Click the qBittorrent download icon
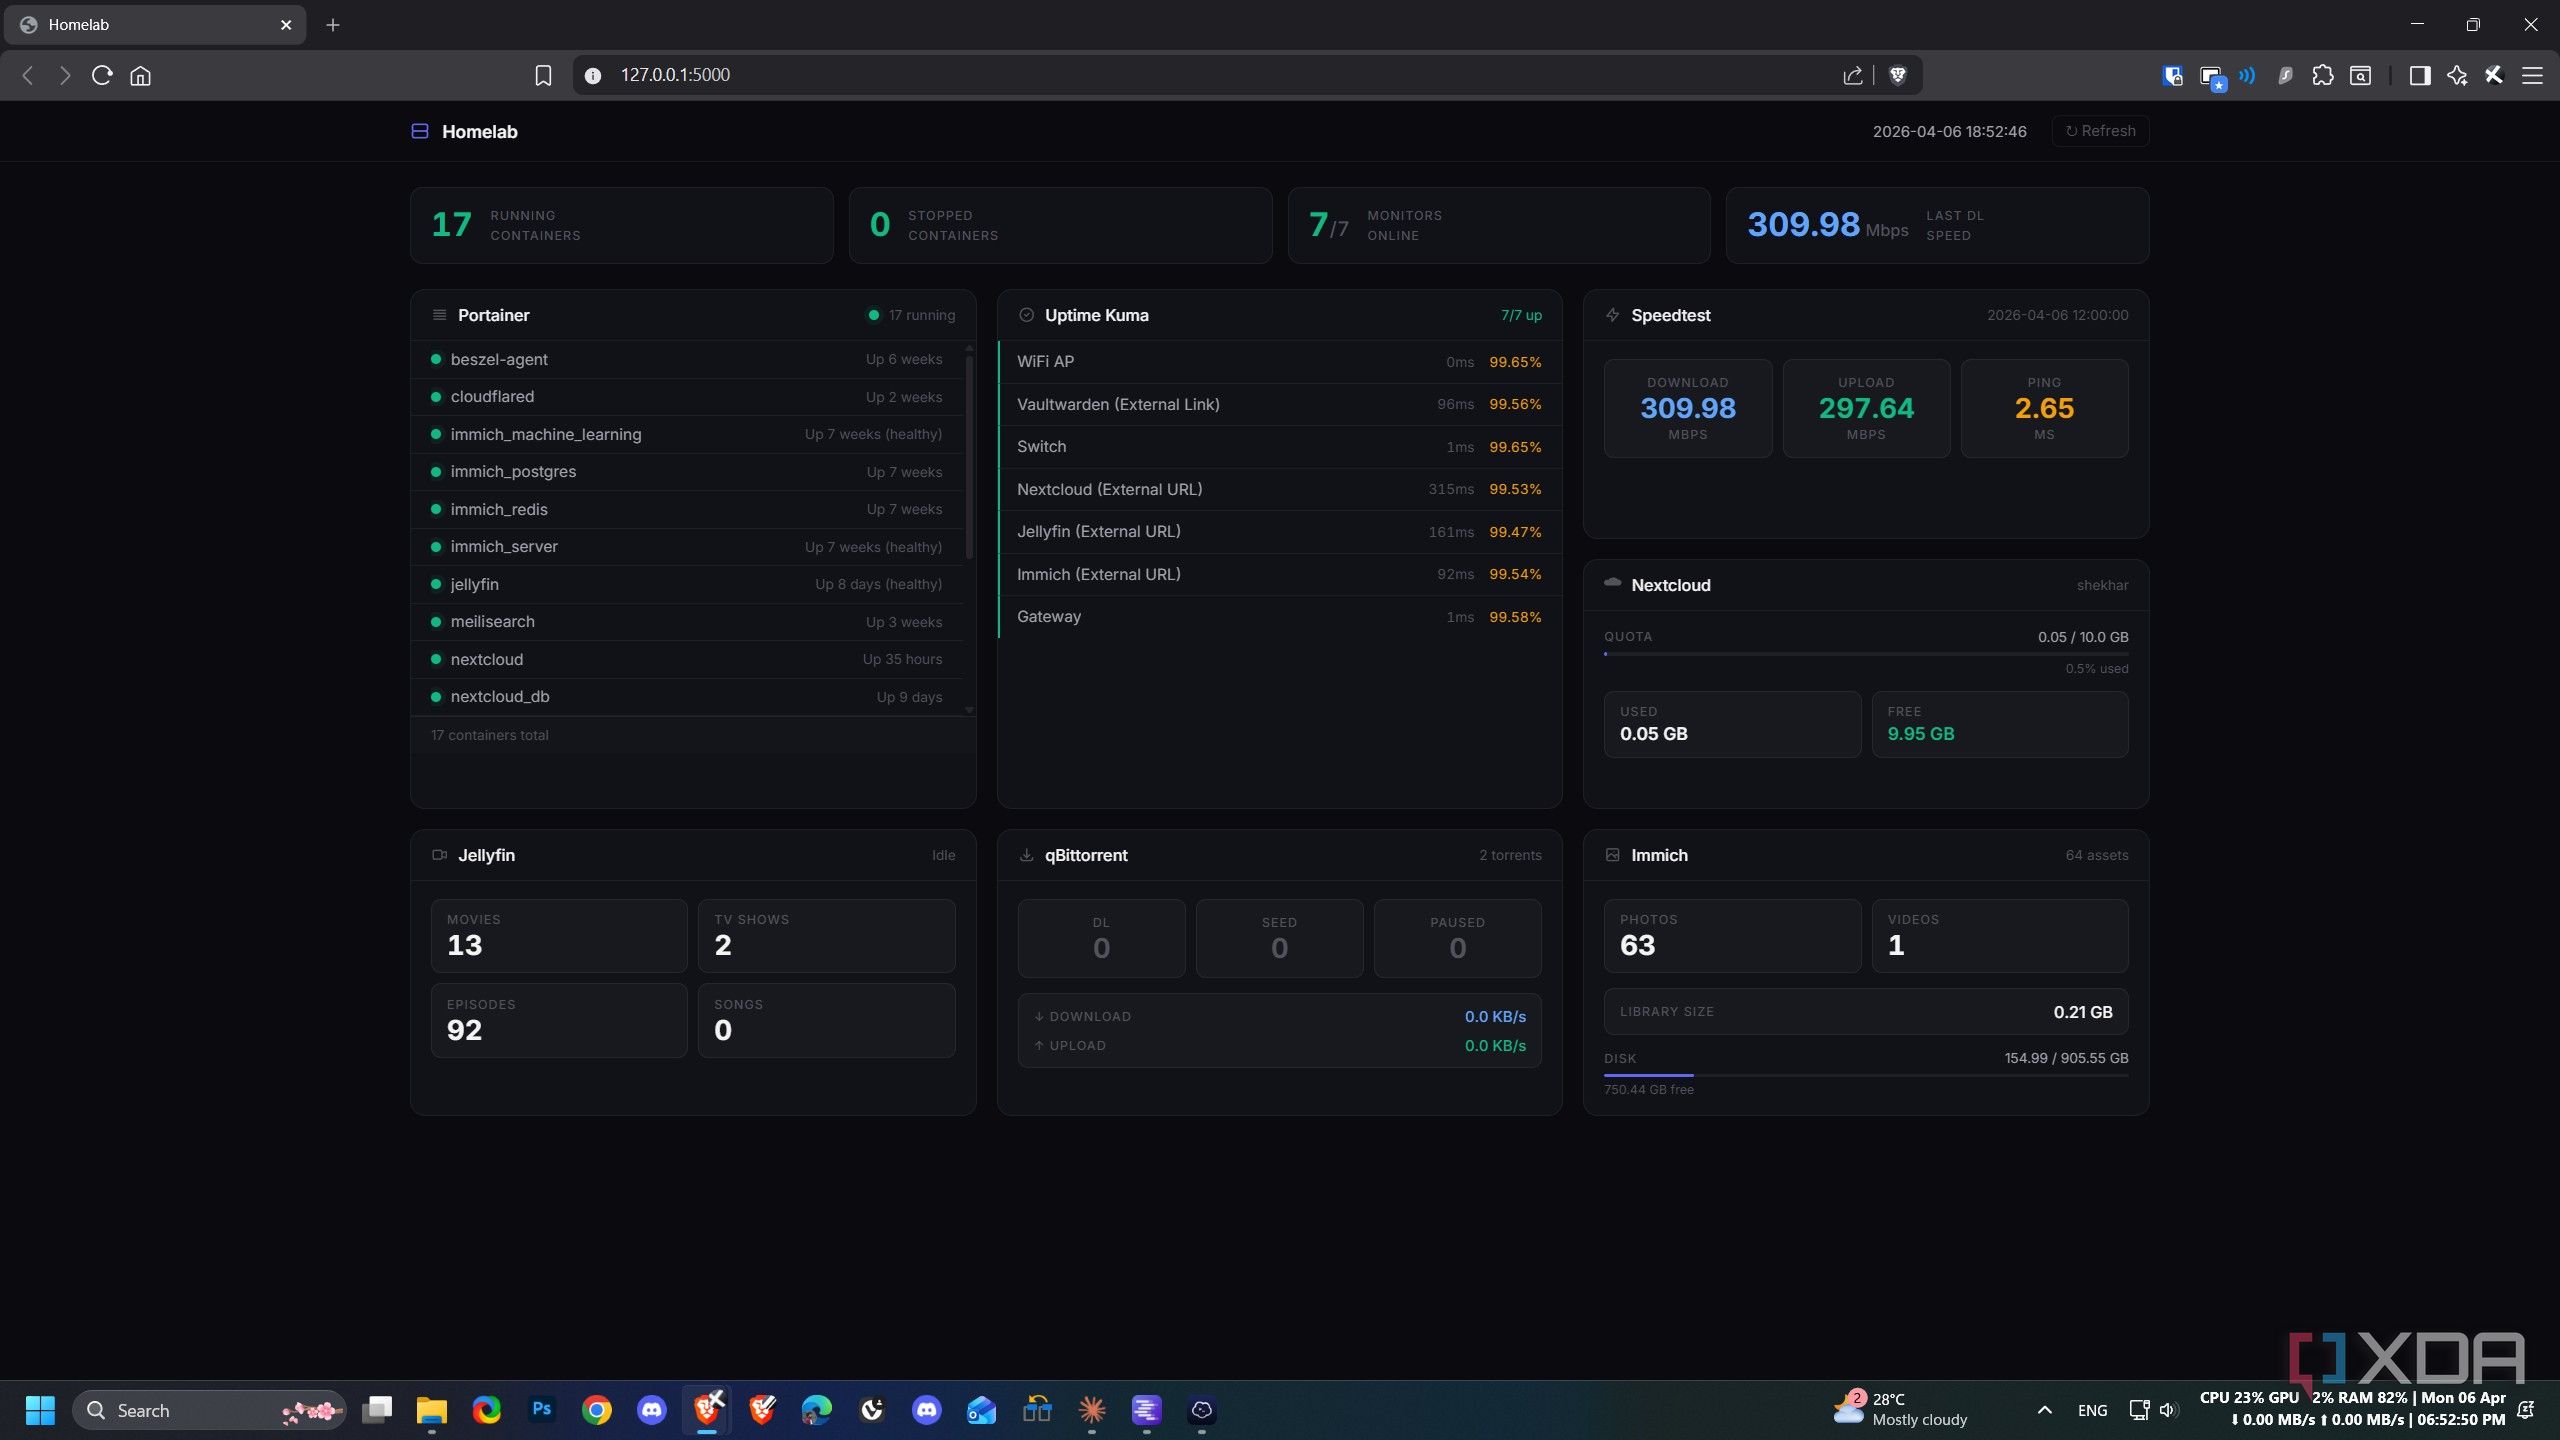The height and width of the screenshot is (1440, 2560). (x=1026, y=855)
